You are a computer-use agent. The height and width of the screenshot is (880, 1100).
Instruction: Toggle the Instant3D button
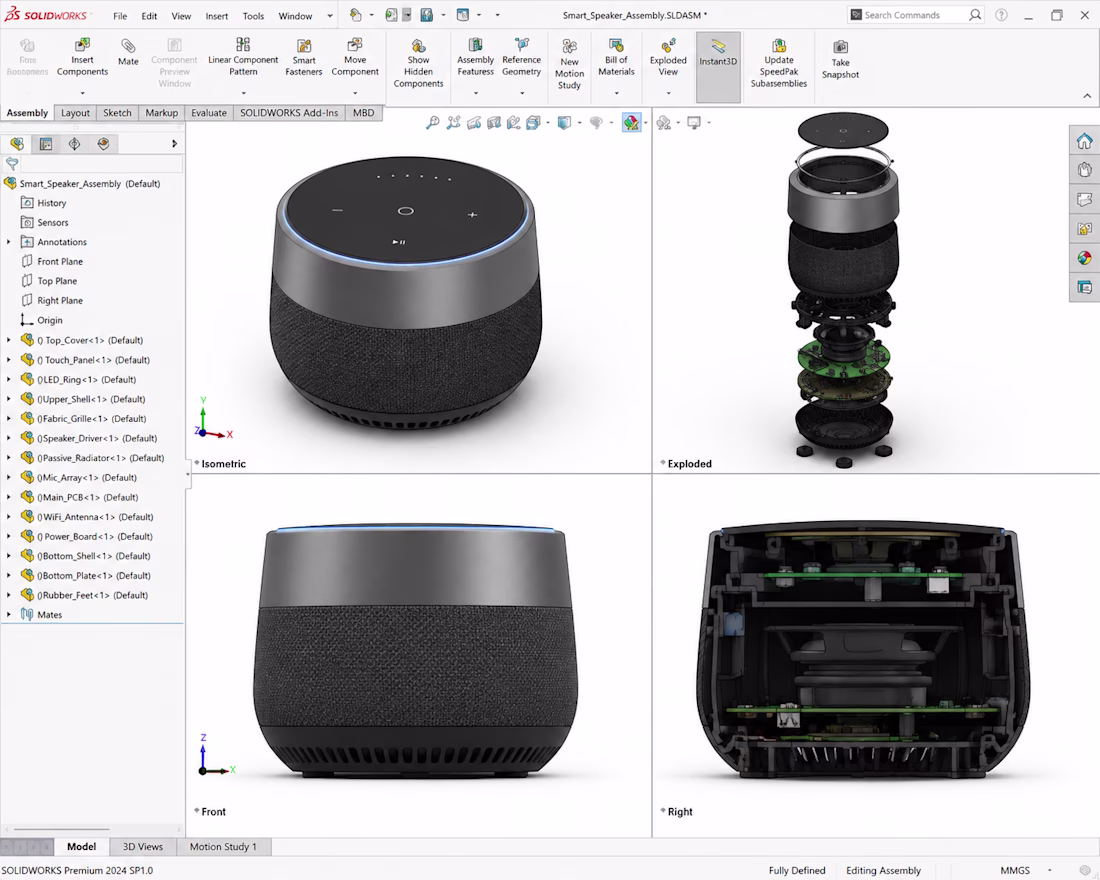click(x=718, y=67)
